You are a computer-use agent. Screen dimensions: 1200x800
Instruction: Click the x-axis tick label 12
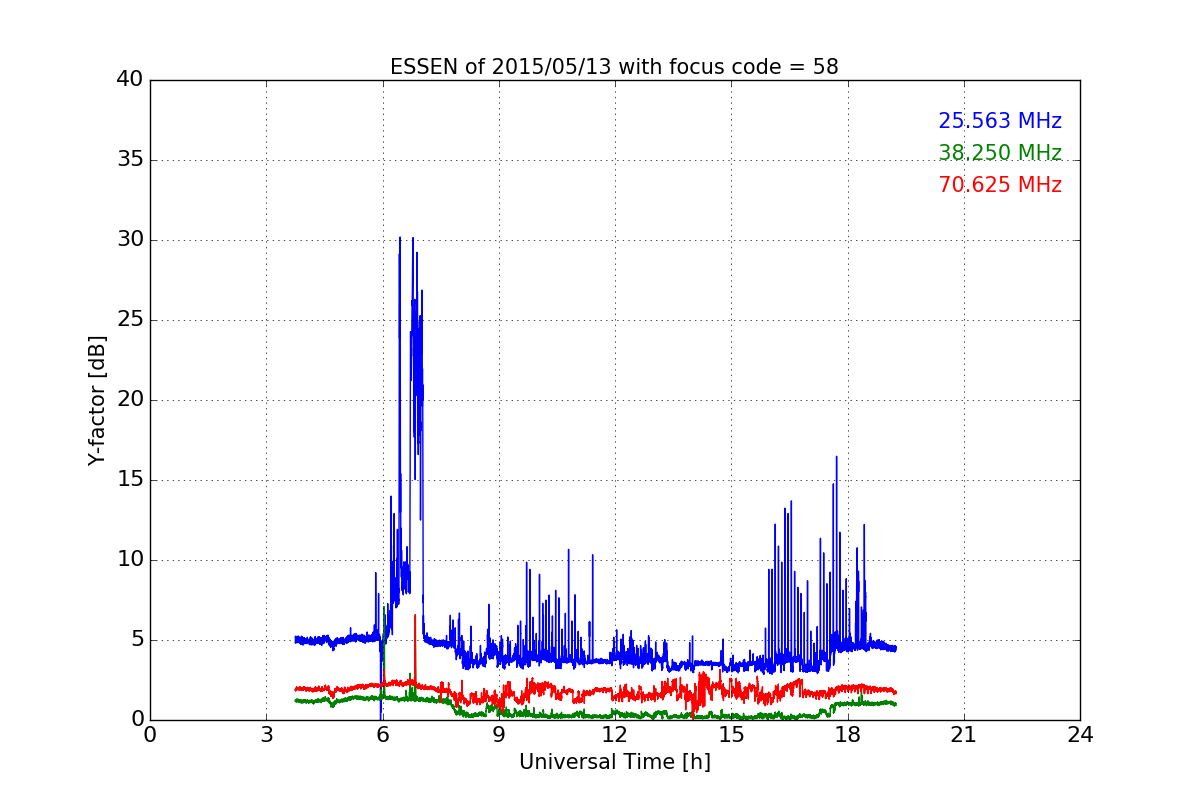pyautogui.click(x=614, y=735)
